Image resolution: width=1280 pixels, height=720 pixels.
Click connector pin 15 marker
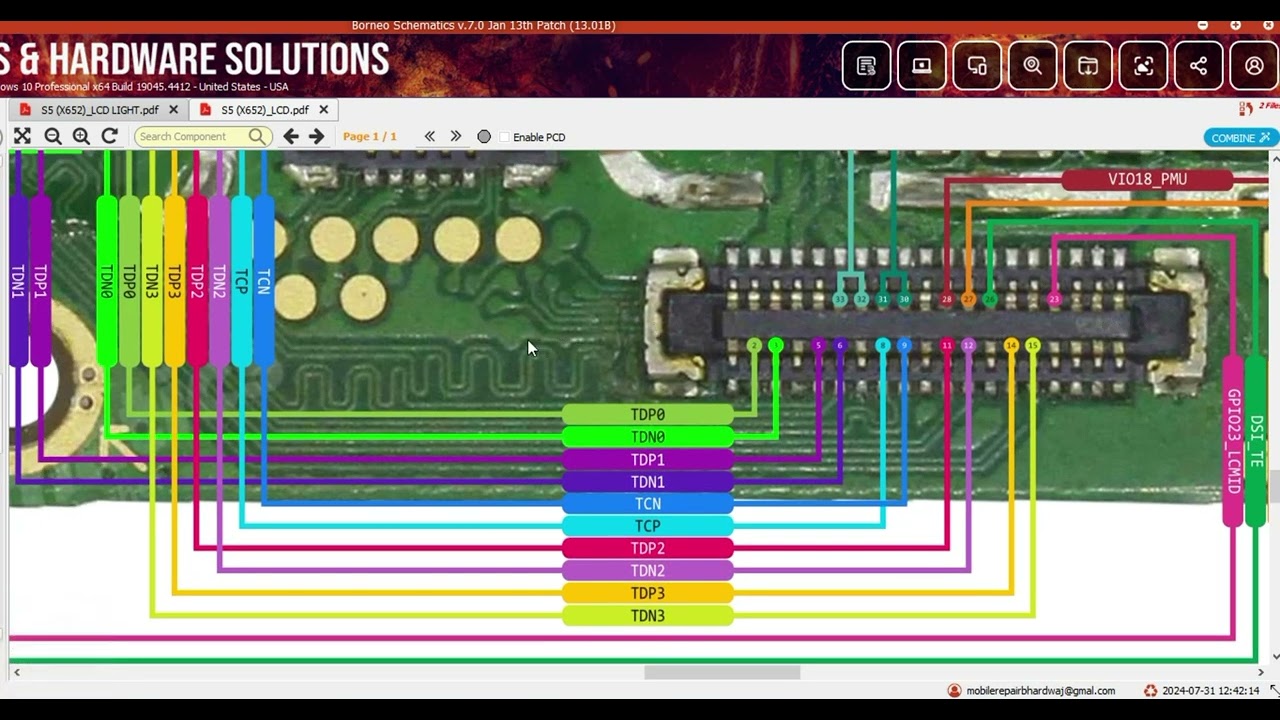[x=1033, y=345]
